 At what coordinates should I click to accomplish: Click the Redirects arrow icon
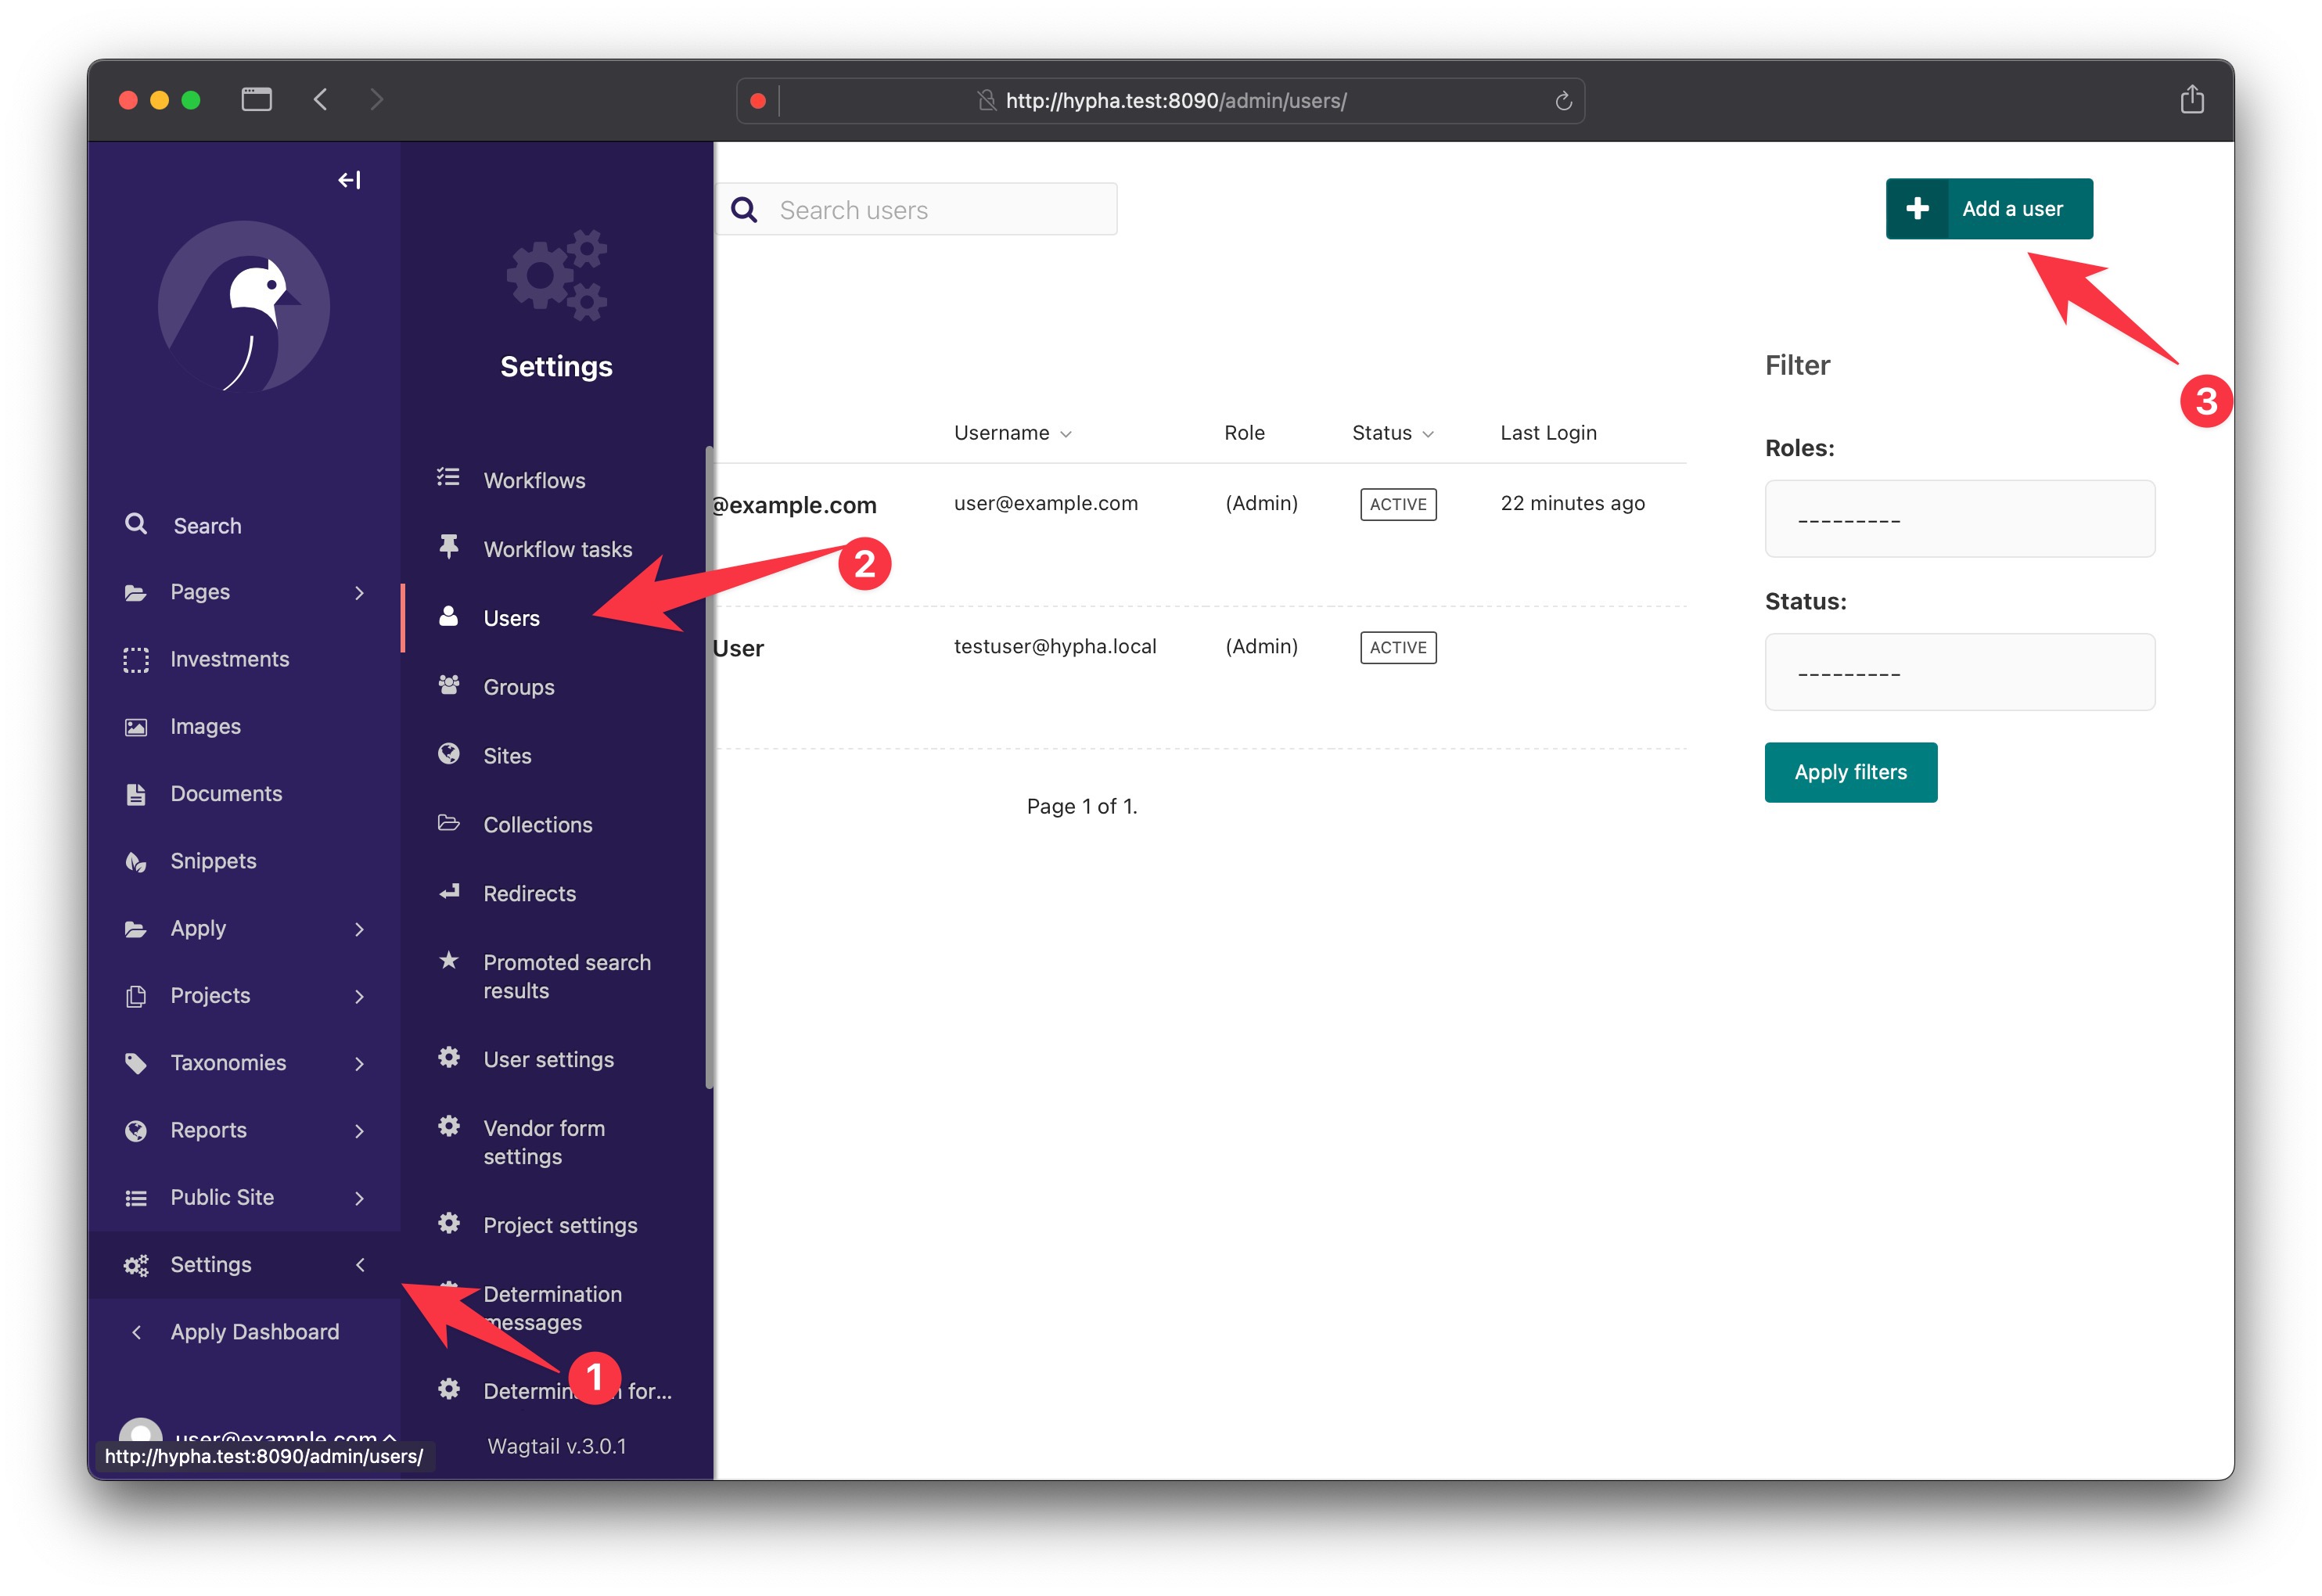click(x=448, y=891)
